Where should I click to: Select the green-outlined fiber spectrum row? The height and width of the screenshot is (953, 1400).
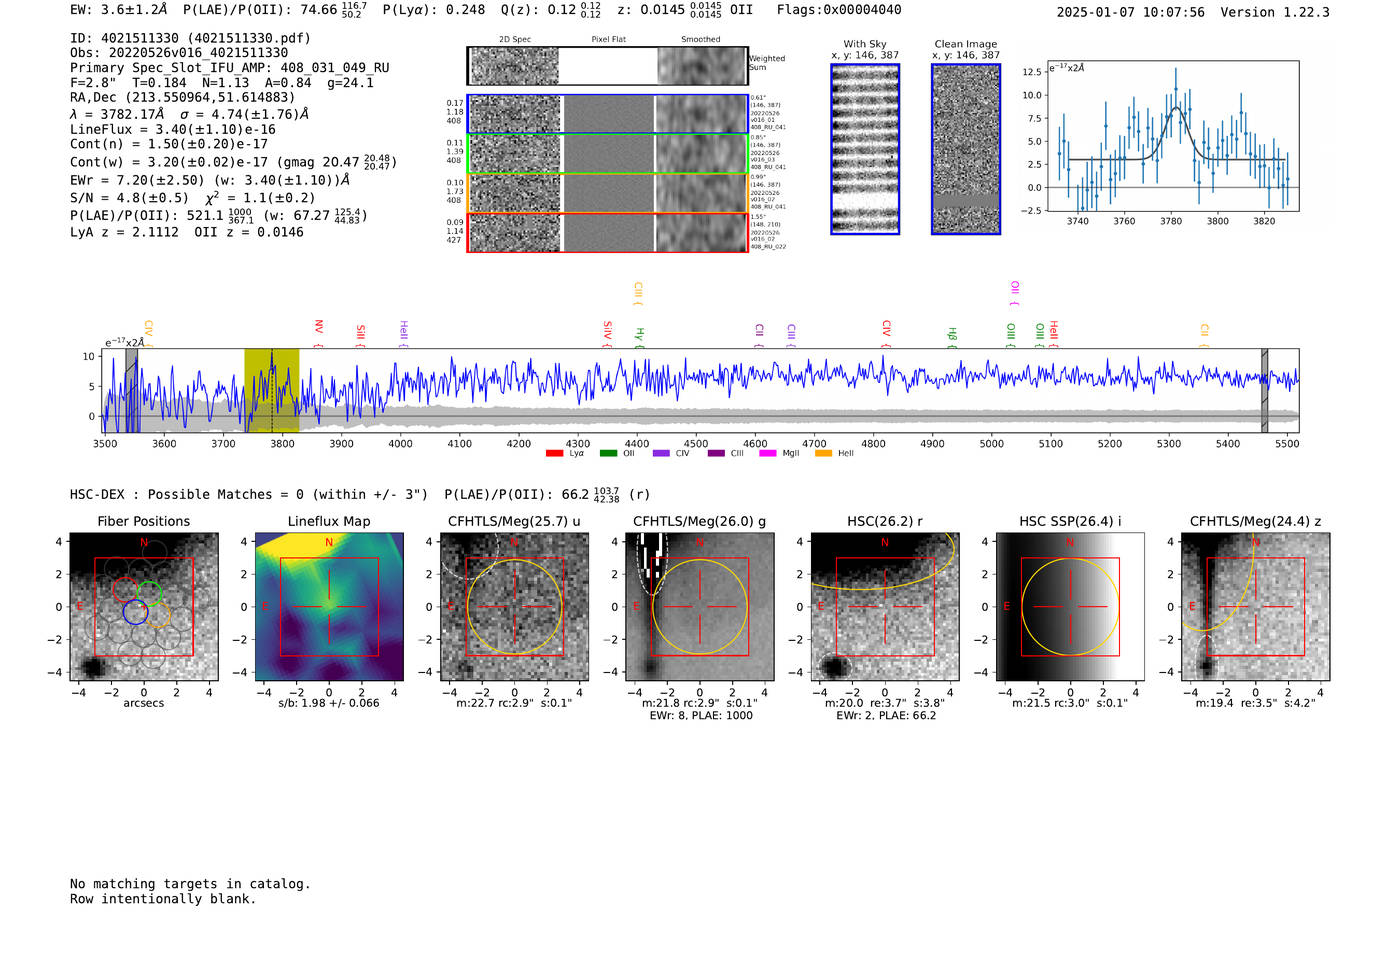point(607,153)
